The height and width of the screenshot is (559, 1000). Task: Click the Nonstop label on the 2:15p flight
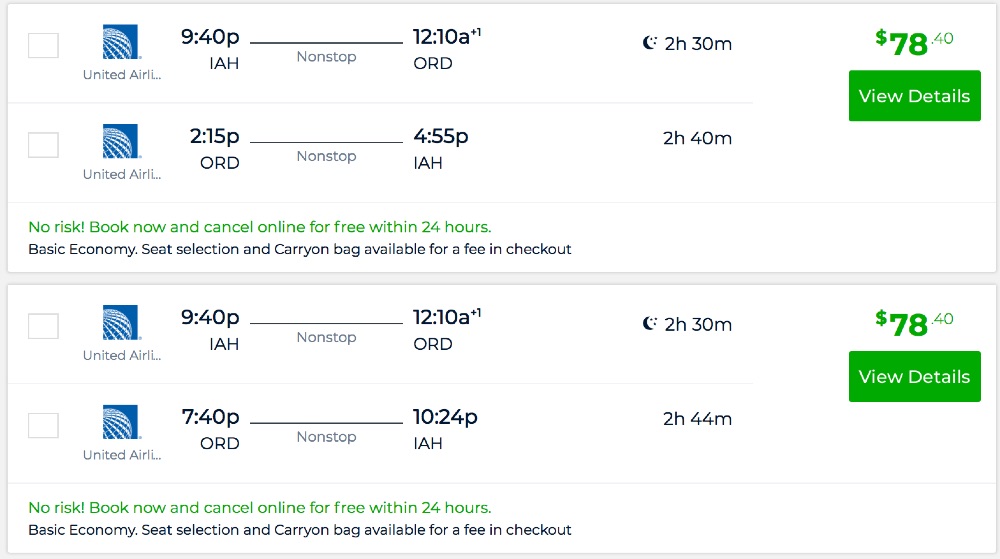tap(326, 156)
